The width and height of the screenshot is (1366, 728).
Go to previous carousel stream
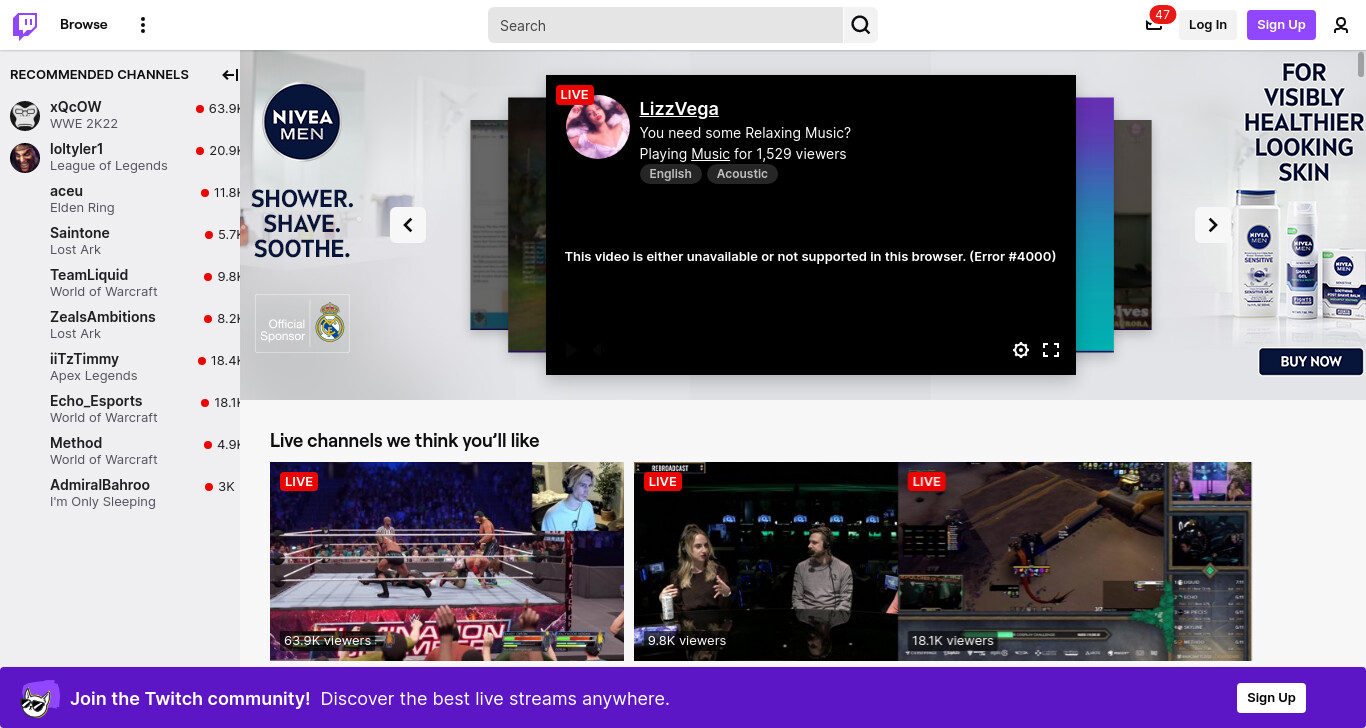[x=408, y=225]
